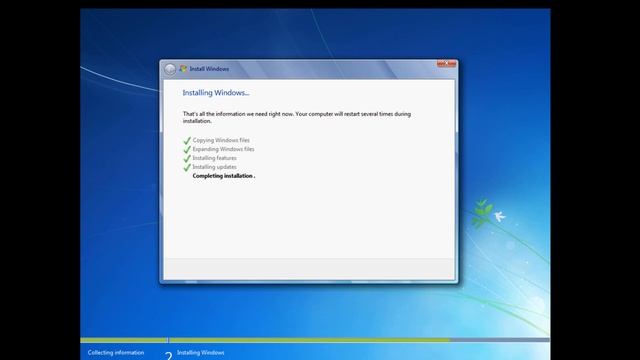This screenshot has width=640, height=360.
Task: Click the Installing Windows stage label at bottom
Action: pos(200,352)
